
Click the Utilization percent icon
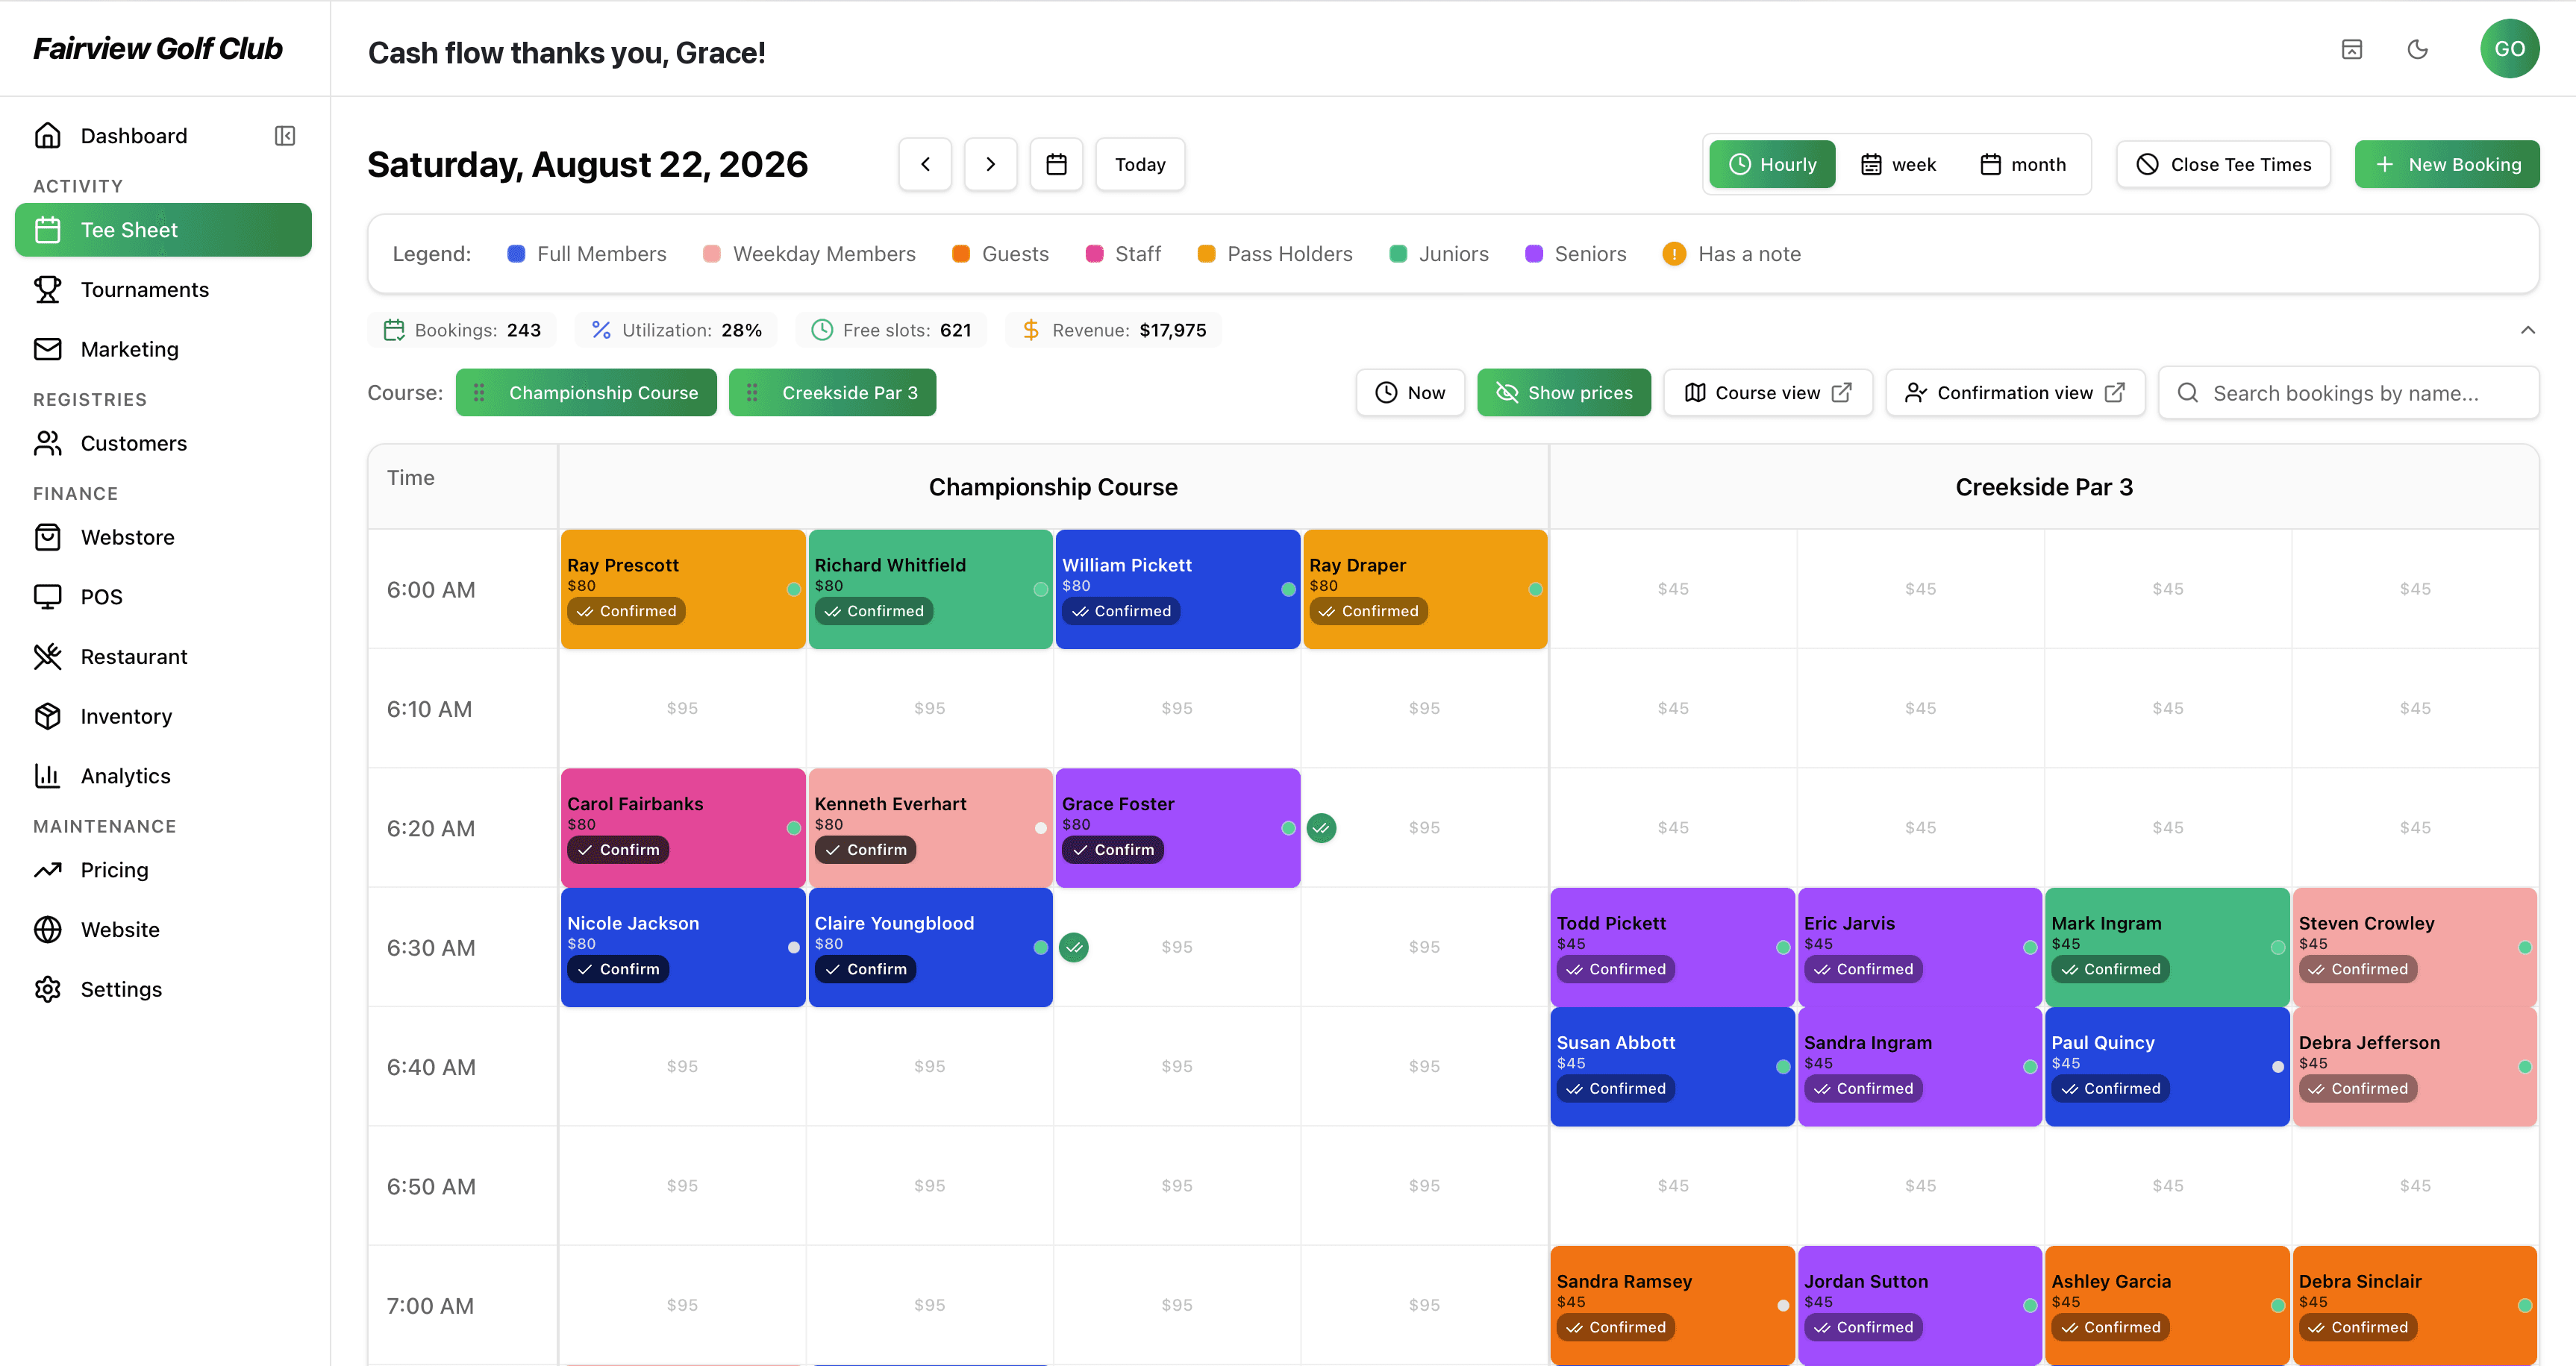tap(601, 330)
